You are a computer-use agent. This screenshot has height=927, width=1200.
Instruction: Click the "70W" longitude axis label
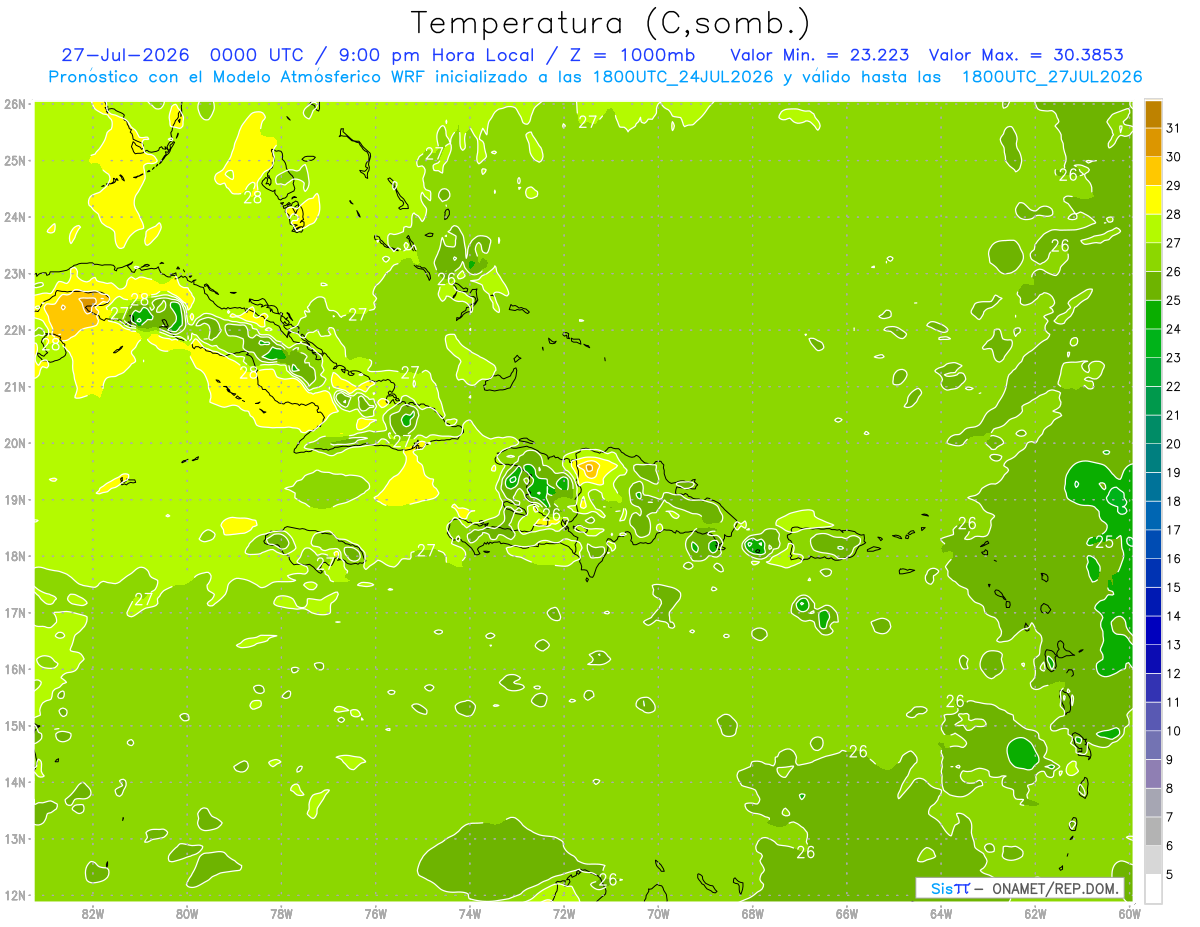(x=658, y=913)
